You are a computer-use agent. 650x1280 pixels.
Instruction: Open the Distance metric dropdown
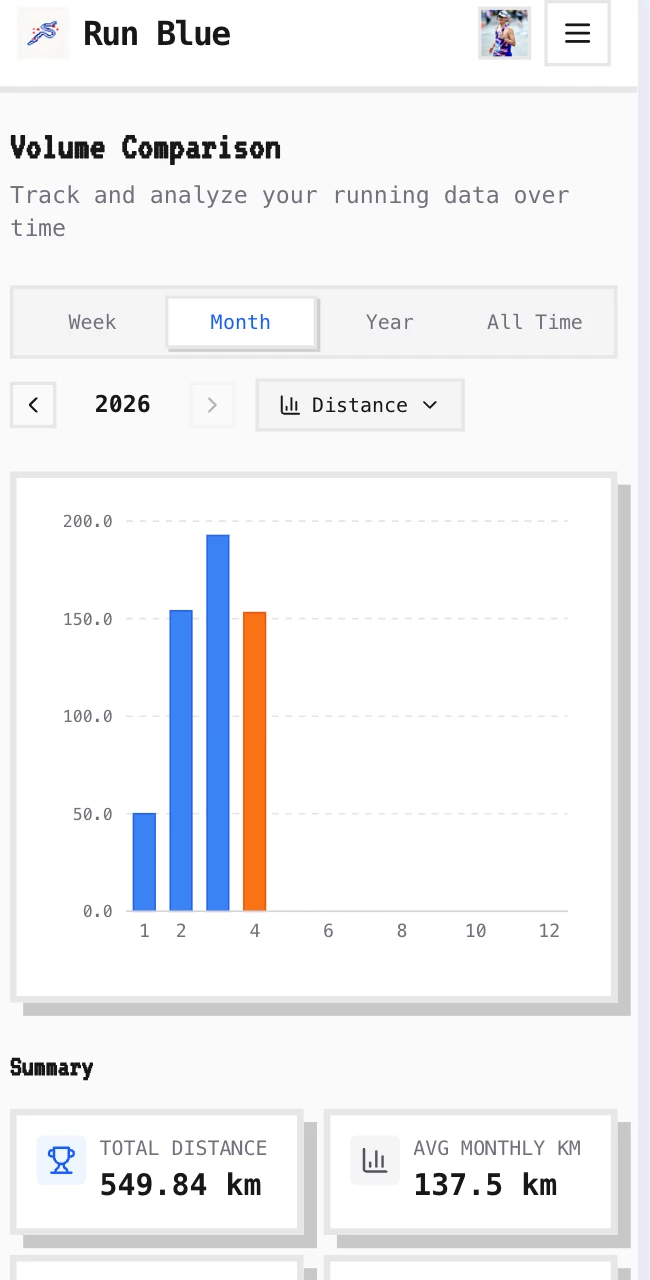coord(360,405)
